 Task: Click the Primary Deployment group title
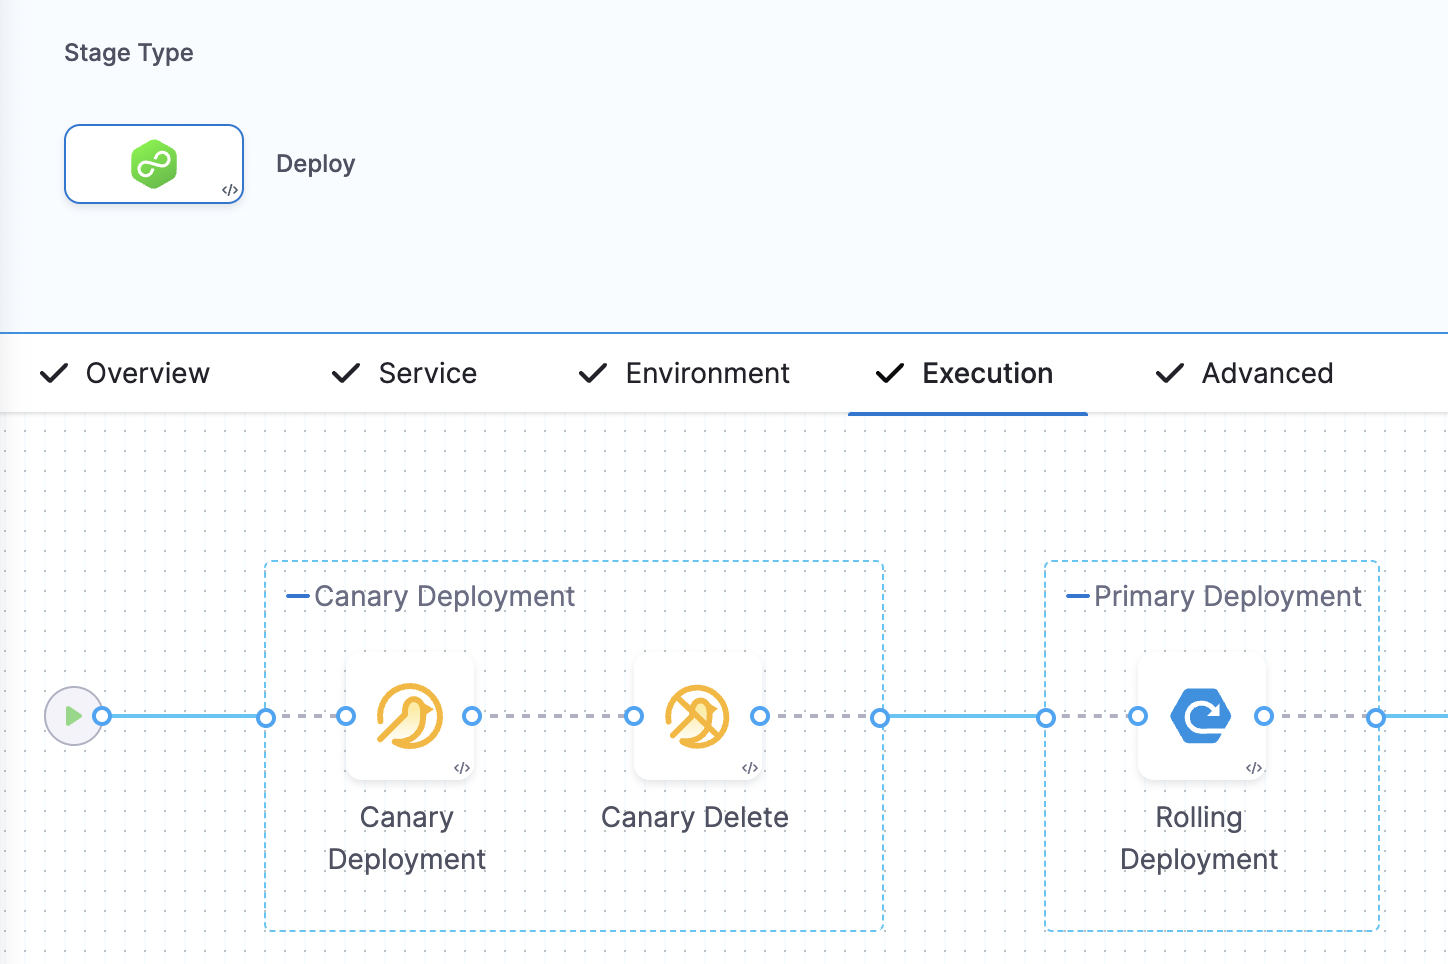point(1228,596)
